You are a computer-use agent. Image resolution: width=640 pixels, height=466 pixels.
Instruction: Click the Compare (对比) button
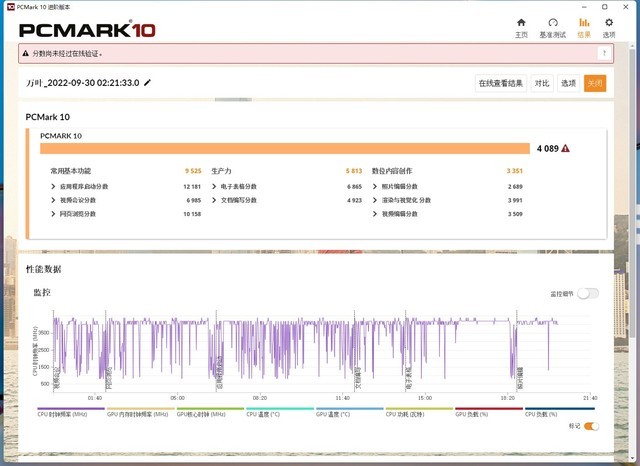542,83
